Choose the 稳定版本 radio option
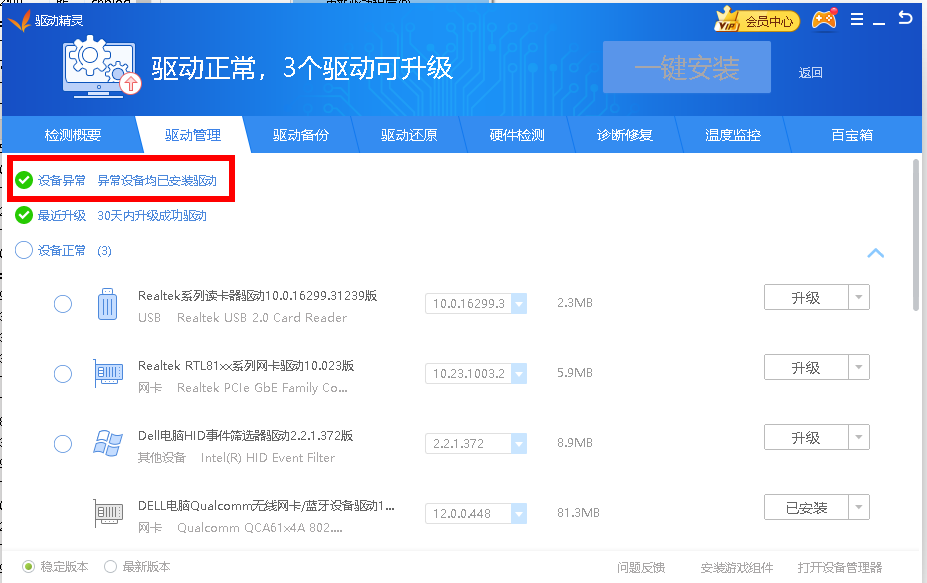The height and width of the screenshot is (583, 927). 28,567
